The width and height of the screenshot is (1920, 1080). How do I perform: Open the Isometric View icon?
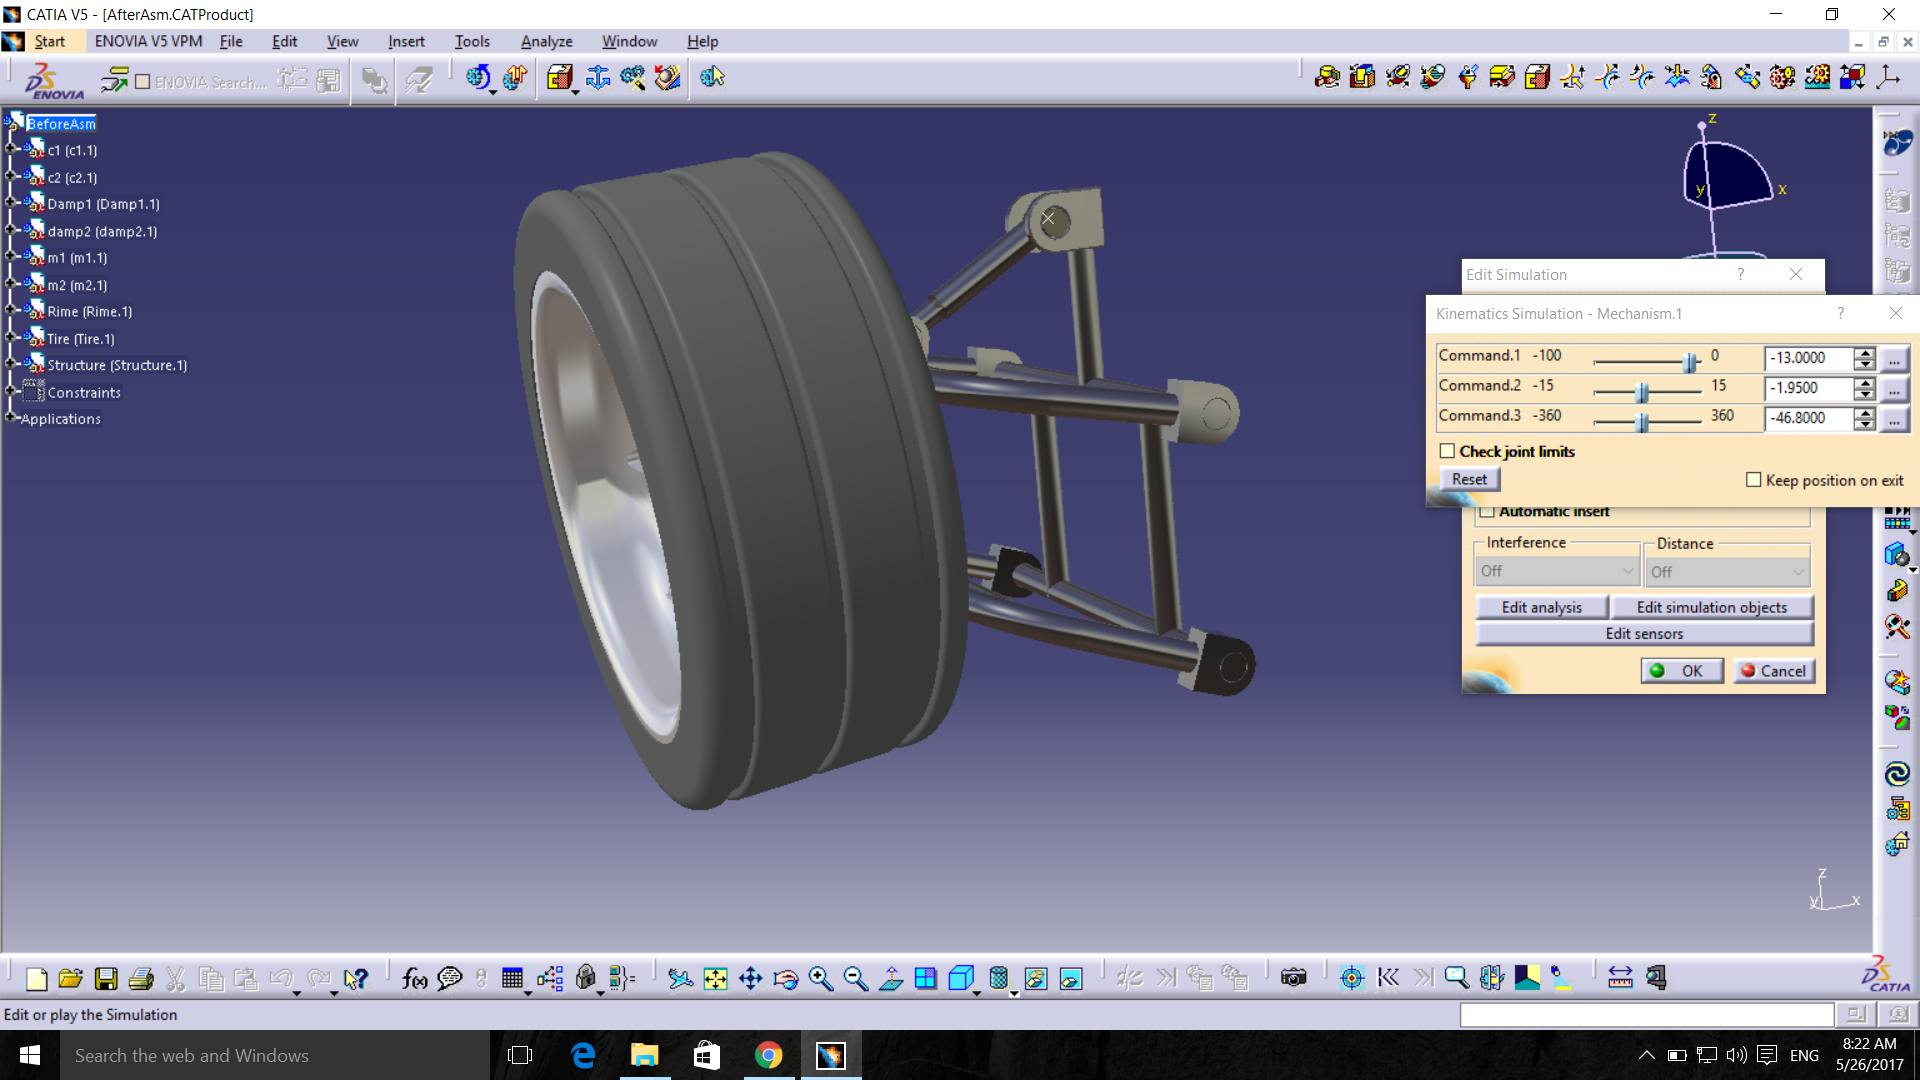point(961,978)
